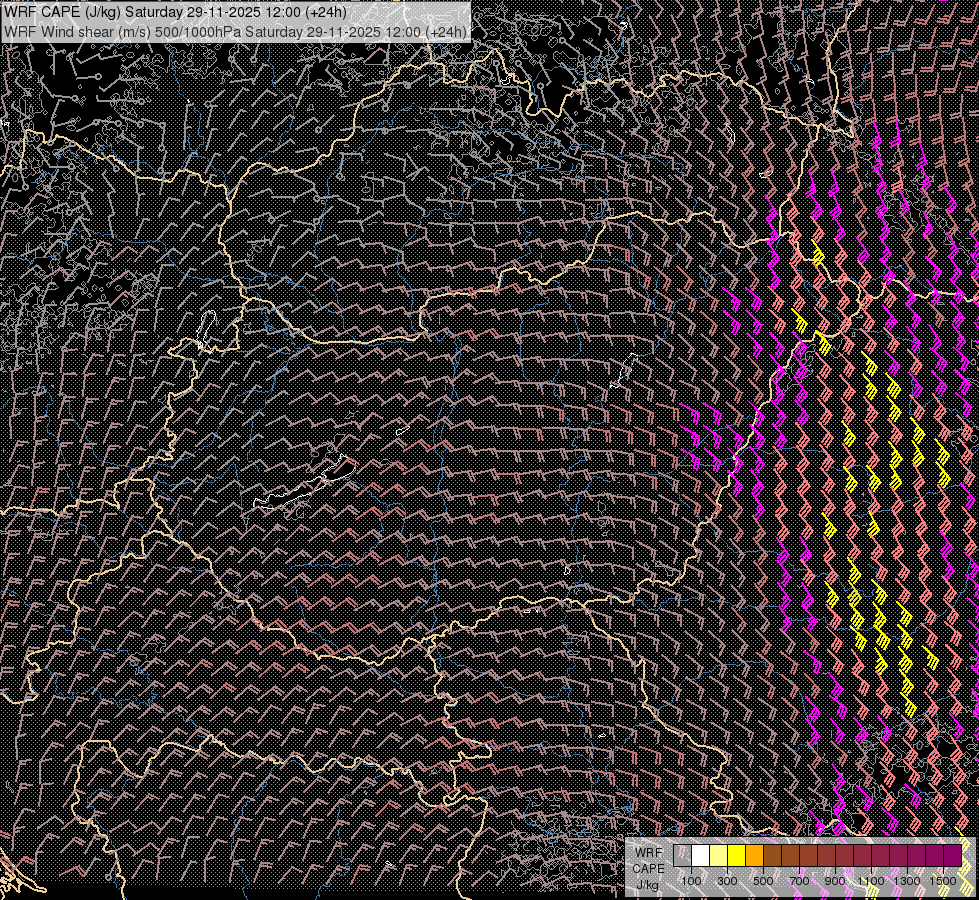Click the 1100 label on the CAPE scale
Image resolution: width=979 pixels, height=900 pixels.
[871, 881]
